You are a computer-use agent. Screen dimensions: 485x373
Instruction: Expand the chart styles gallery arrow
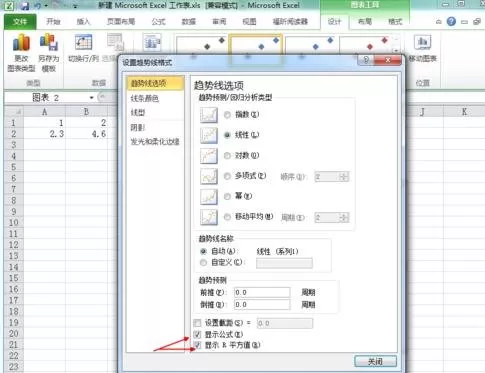click(396, 51)
